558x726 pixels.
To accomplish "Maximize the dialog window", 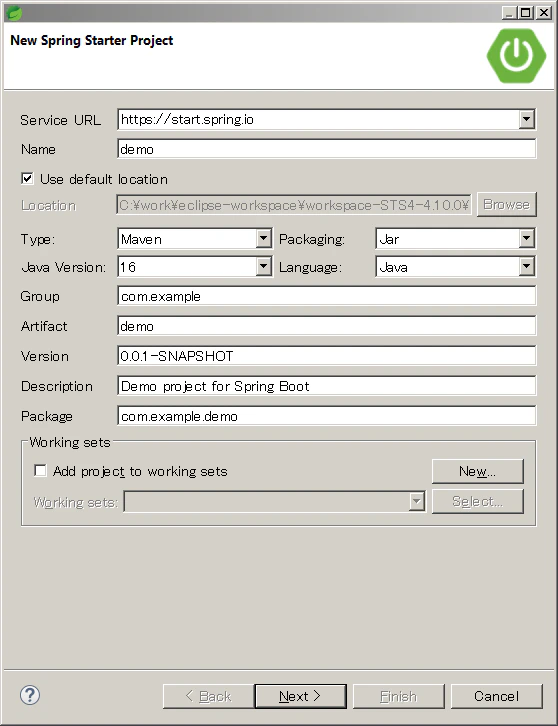I will [x=526, y=13].
